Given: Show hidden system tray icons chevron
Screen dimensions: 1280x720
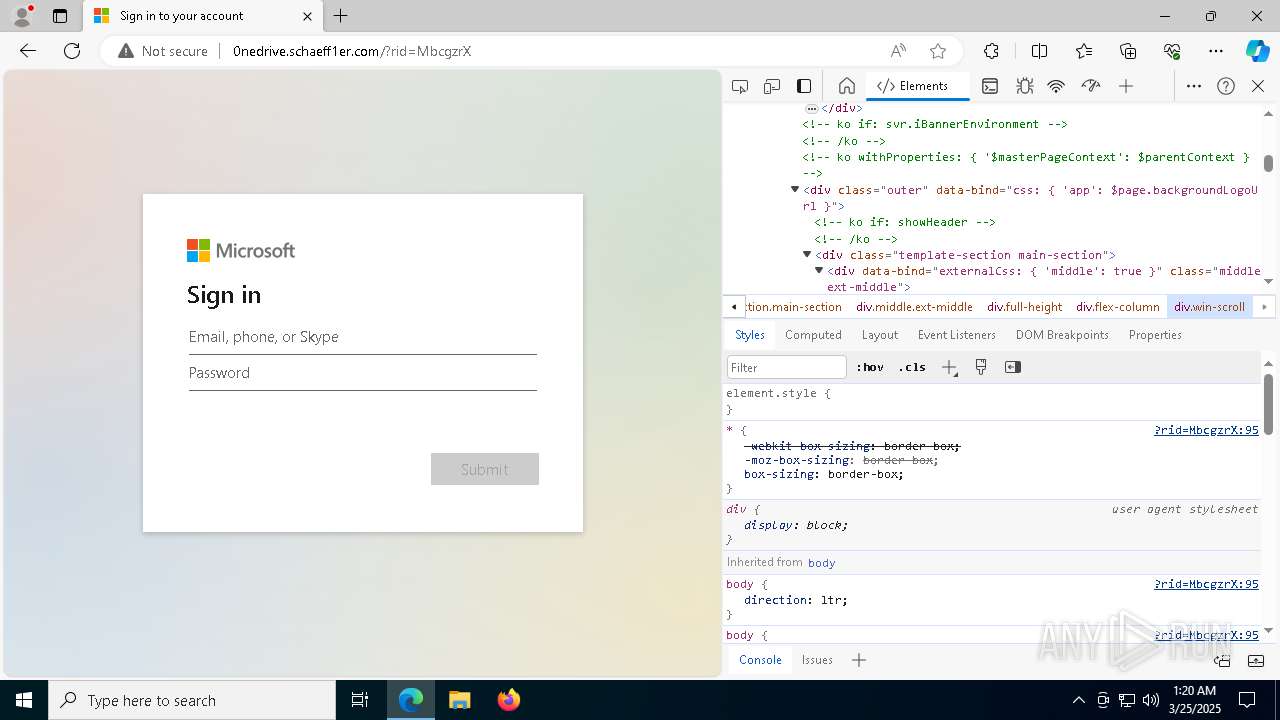Looking at the screenshot, I should [1078, 700].
